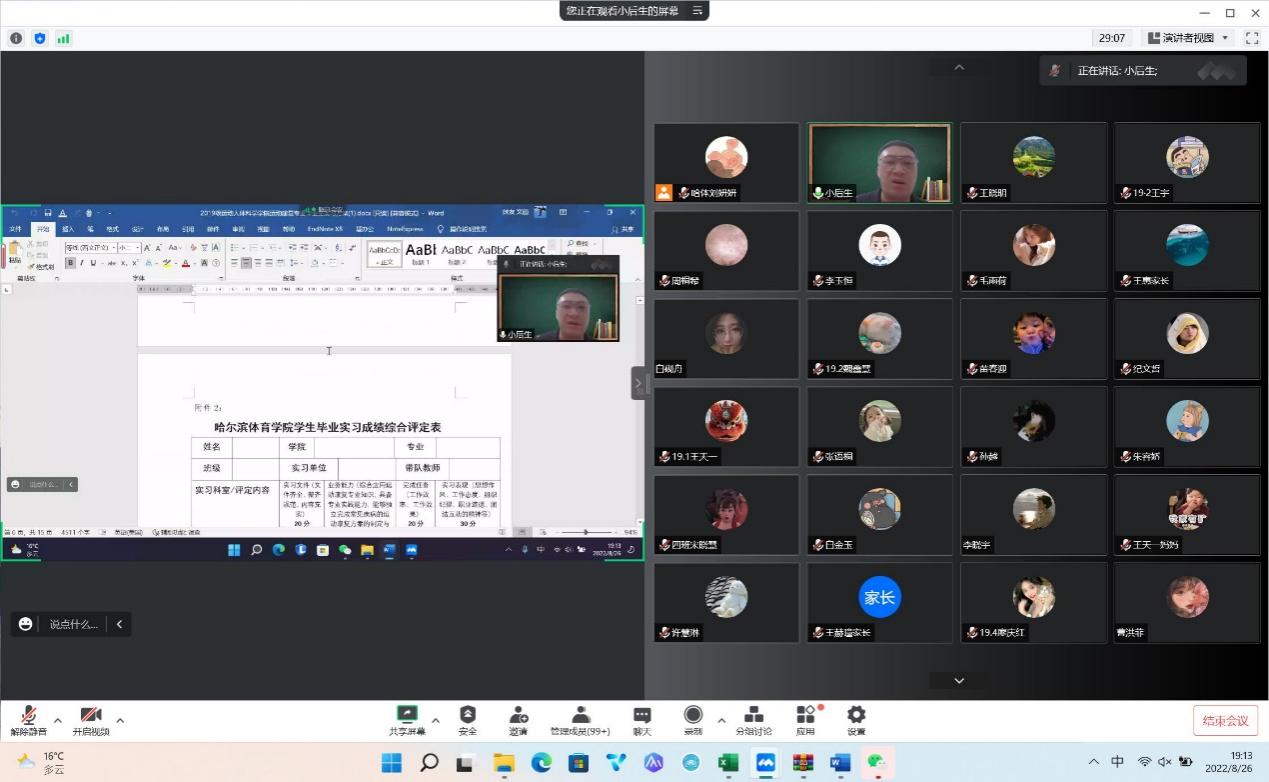Open the 安全 security menu
The width and height of the screenshot is (1269, 782).
tap(467, 720)
